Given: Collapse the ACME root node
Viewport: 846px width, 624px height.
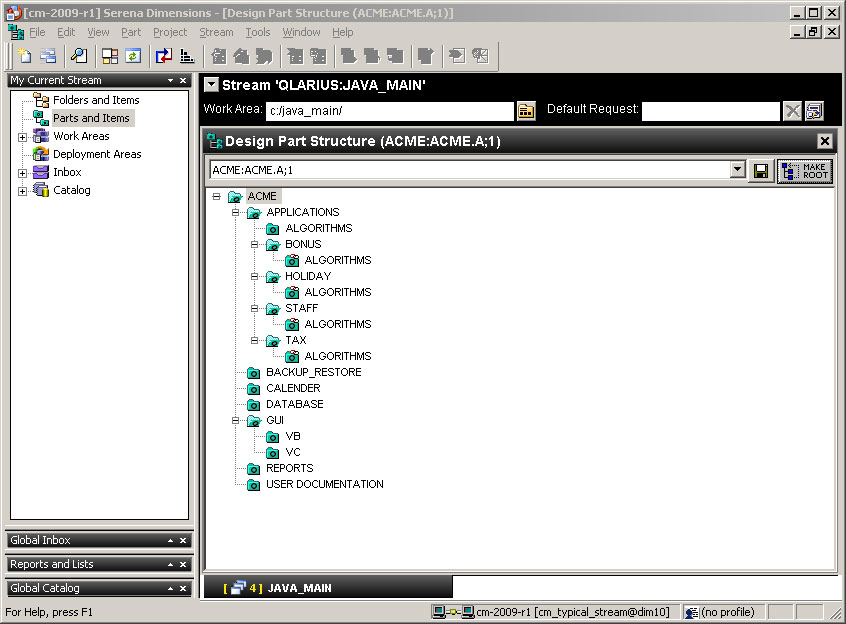Looking at the screenshot, I should [x=216, y=196].
